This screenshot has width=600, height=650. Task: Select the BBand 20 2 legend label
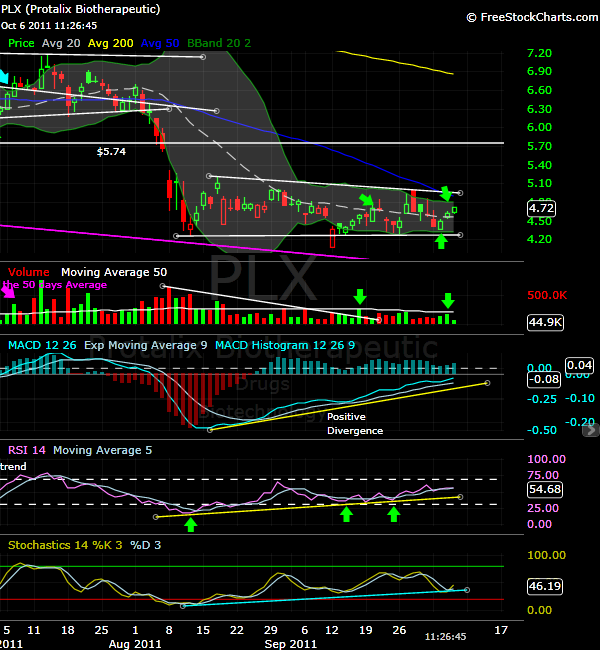point(219,43)
